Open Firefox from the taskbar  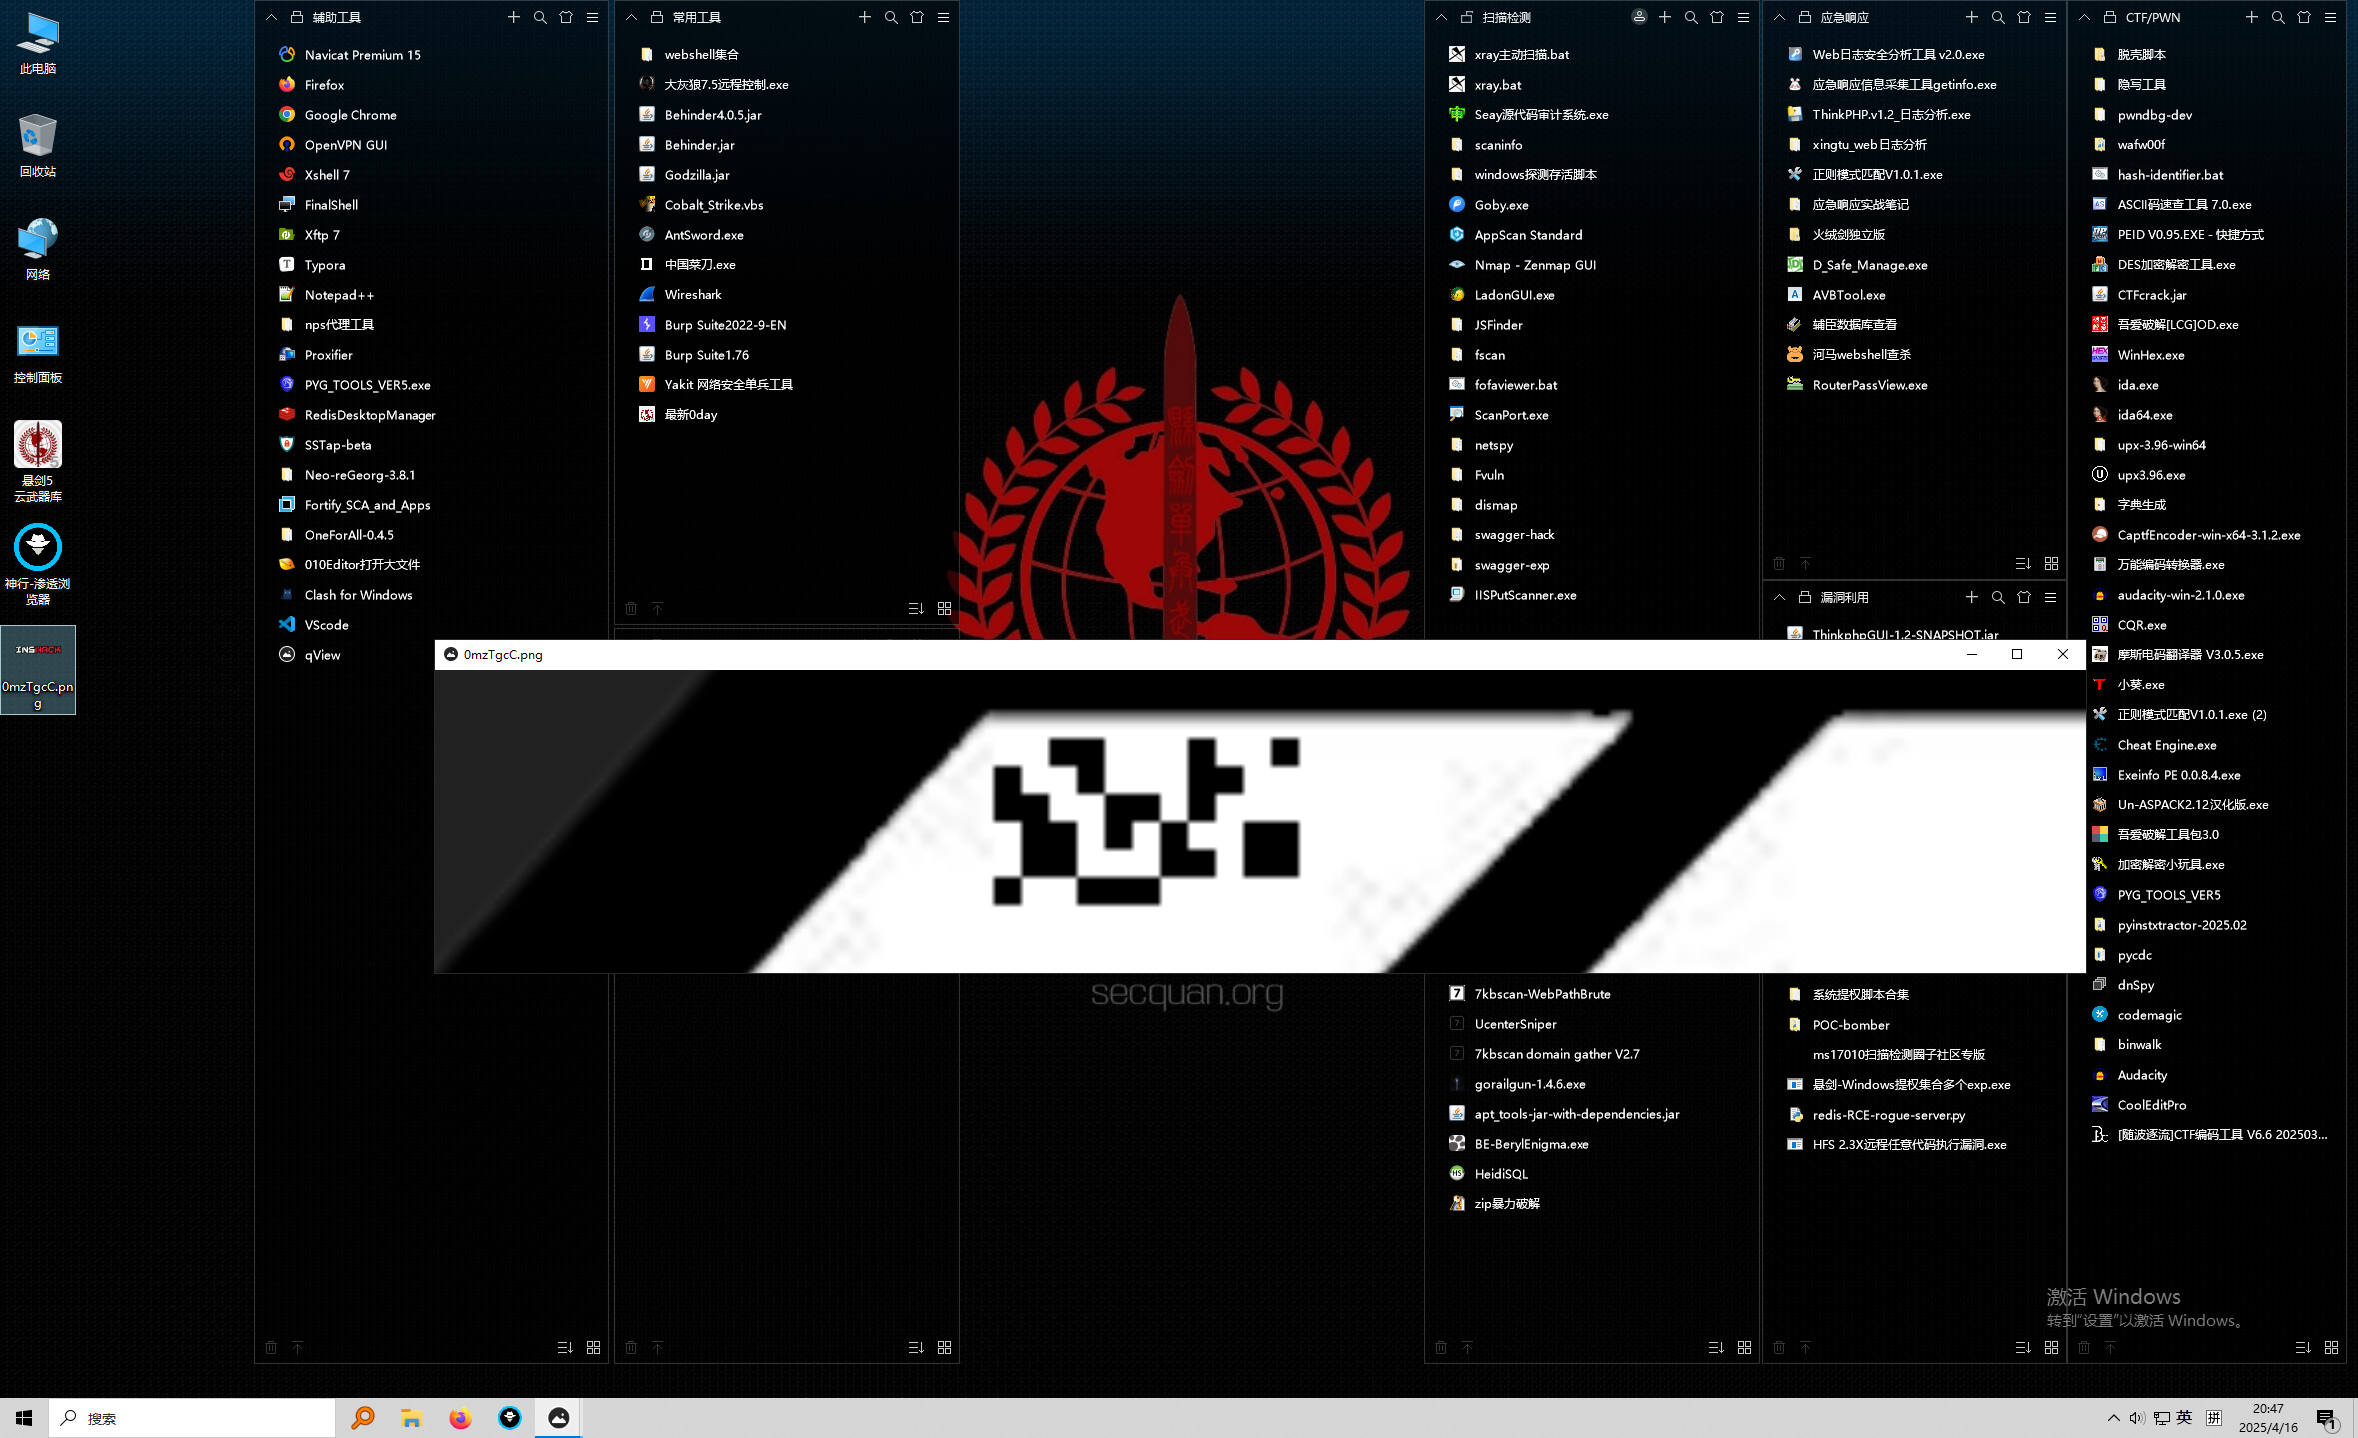tap(460, 1418)
